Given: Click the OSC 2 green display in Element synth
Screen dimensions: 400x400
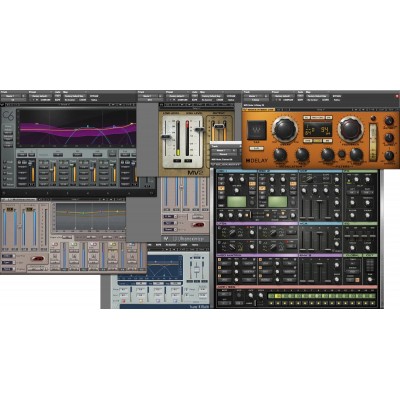Looking at the screenshot, I should (277, 202).
